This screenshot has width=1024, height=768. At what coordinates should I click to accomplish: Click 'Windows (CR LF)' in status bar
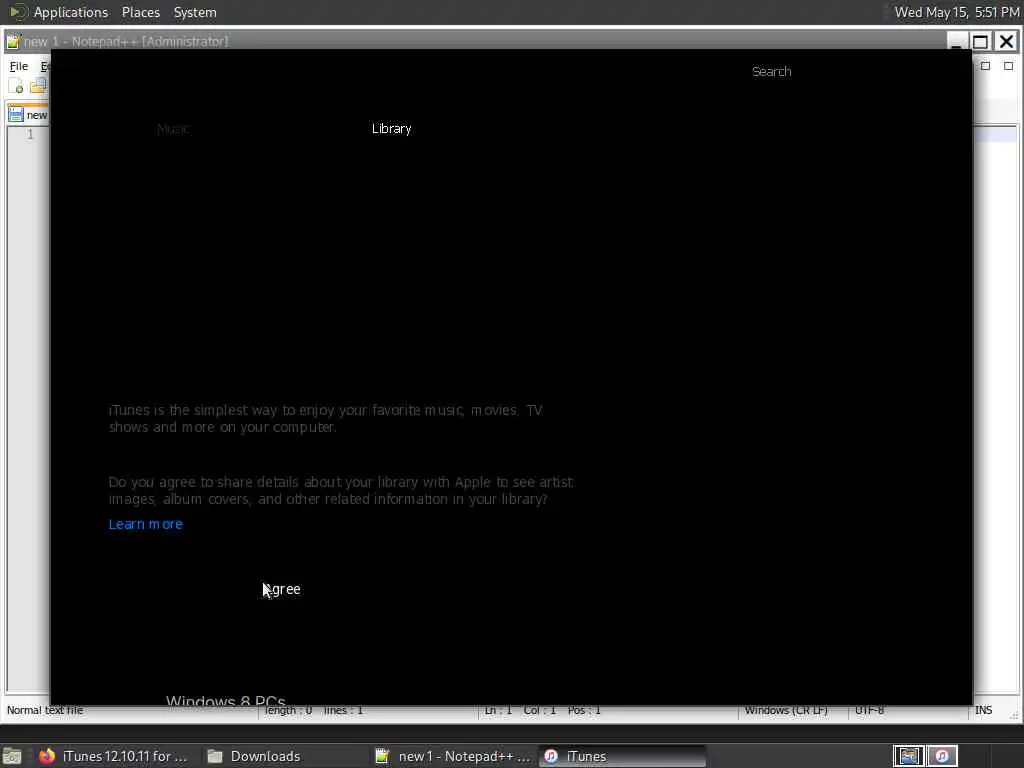click(786, 710)
